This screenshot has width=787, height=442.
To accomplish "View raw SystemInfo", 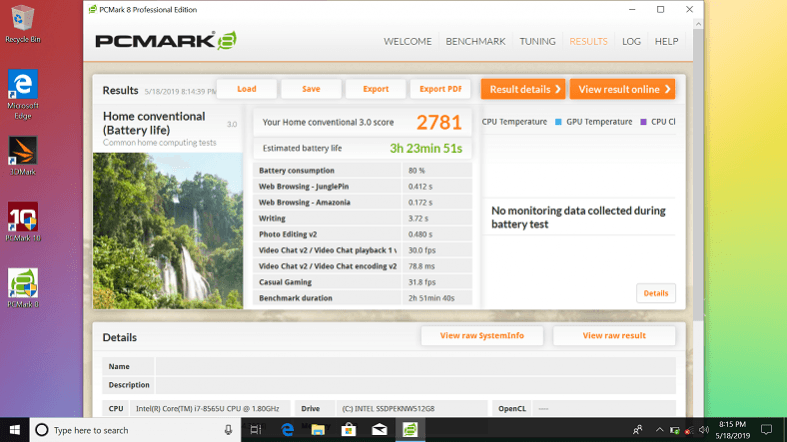I will point(482,336).
